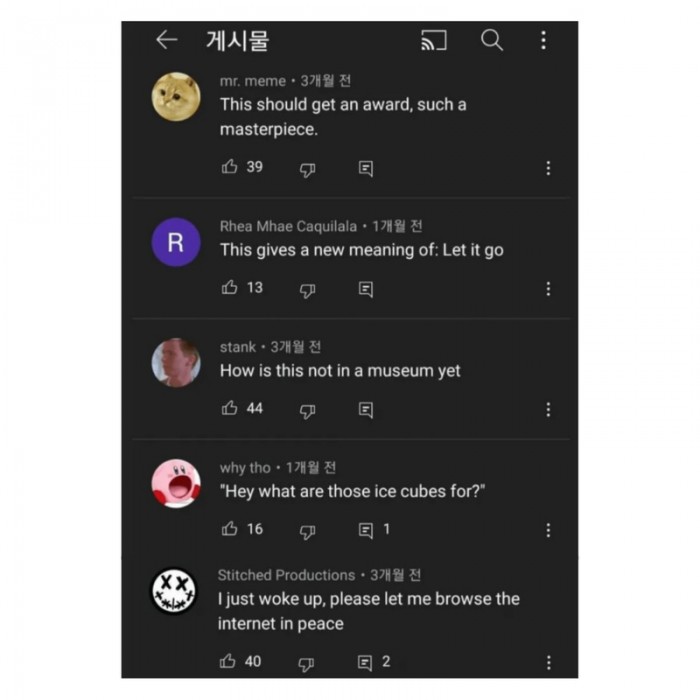View replies on Stitched Productions' comment

point(372,662)
